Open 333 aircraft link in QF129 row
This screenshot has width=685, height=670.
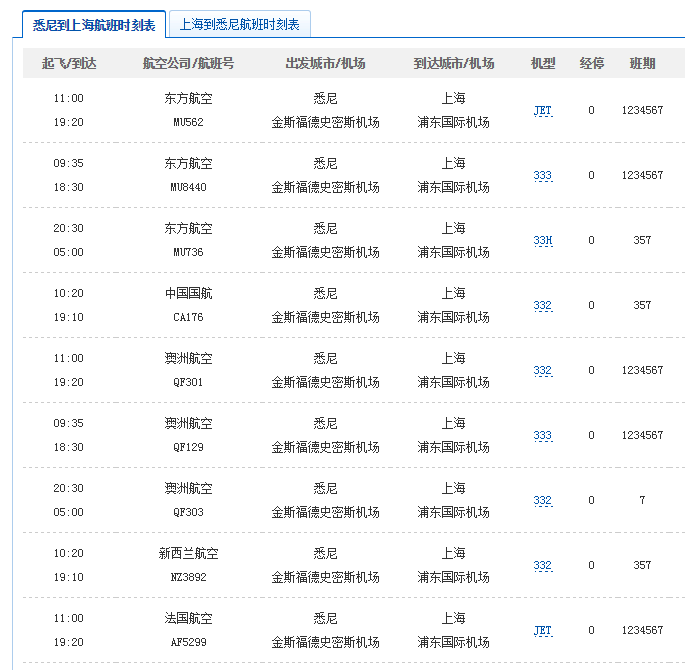point(543,435)
